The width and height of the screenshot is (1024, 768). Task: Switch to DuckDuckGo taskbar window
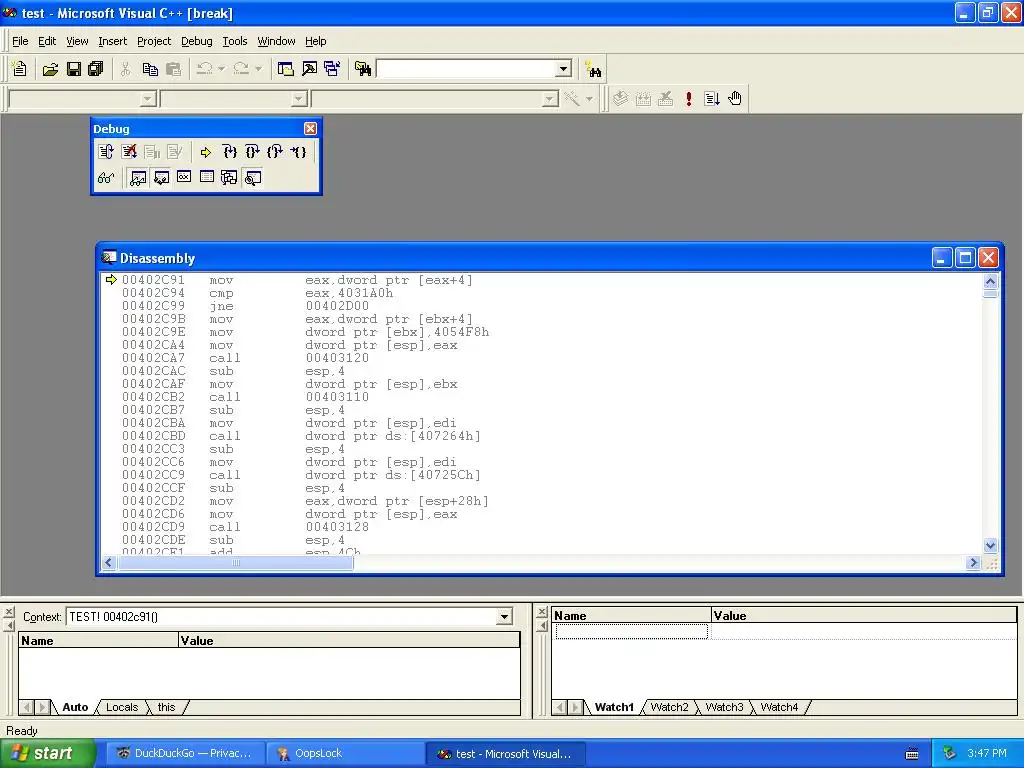(185, 754)
